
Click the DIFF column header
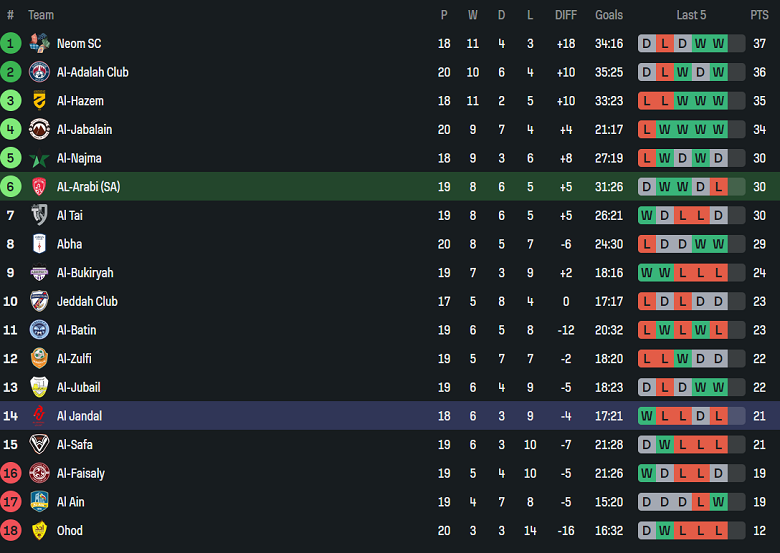coord(566,15)
